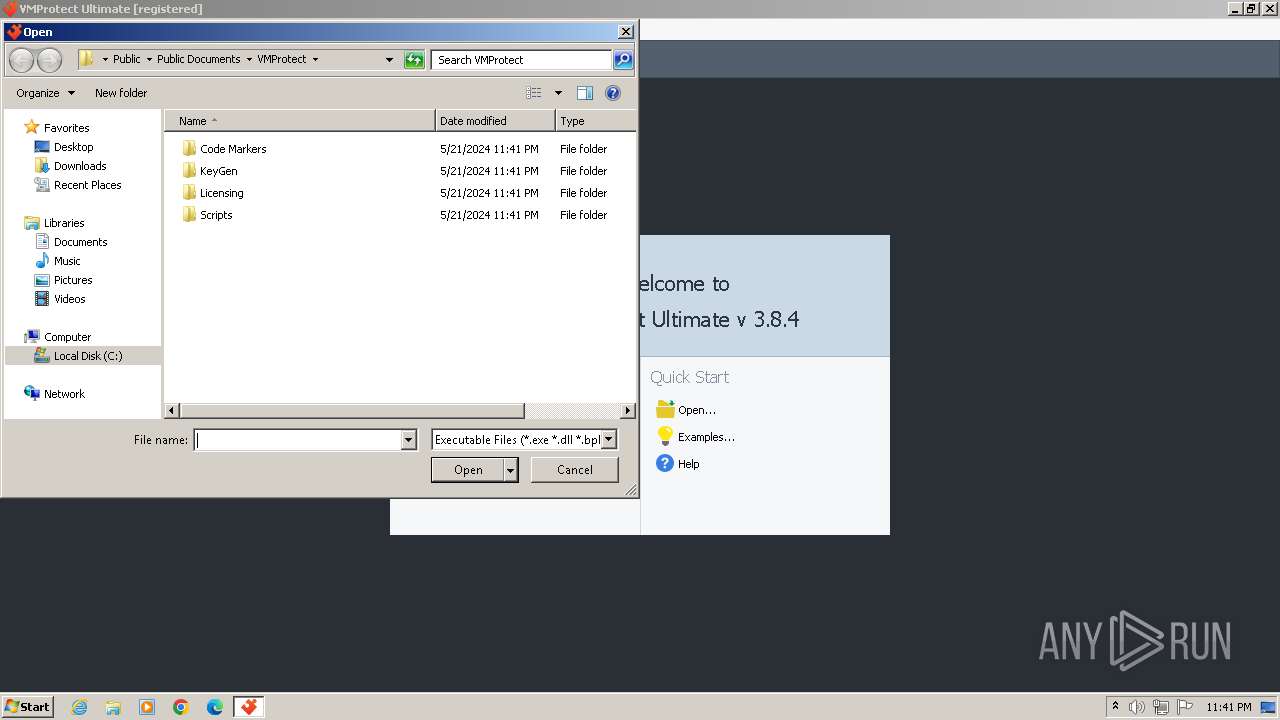Select Favorites in navigation pane
Screen dimensions: 1280x720
(x=66, y=128)
